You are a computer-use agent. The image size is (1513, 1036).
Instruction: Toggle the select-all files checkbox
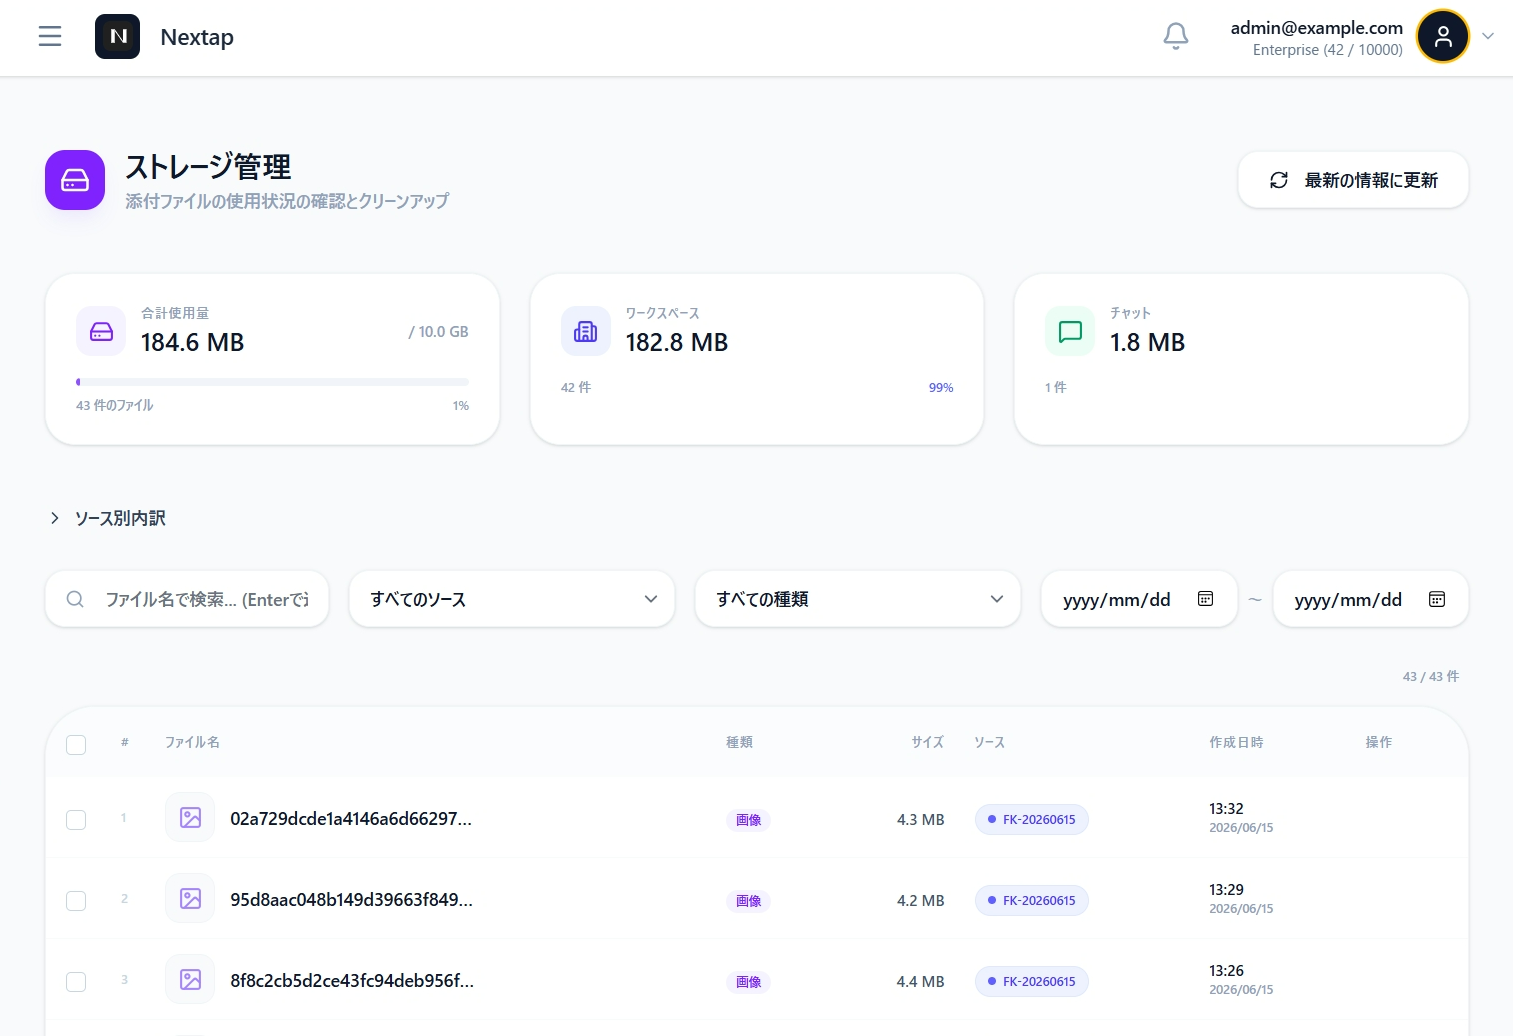click(76, 745)
